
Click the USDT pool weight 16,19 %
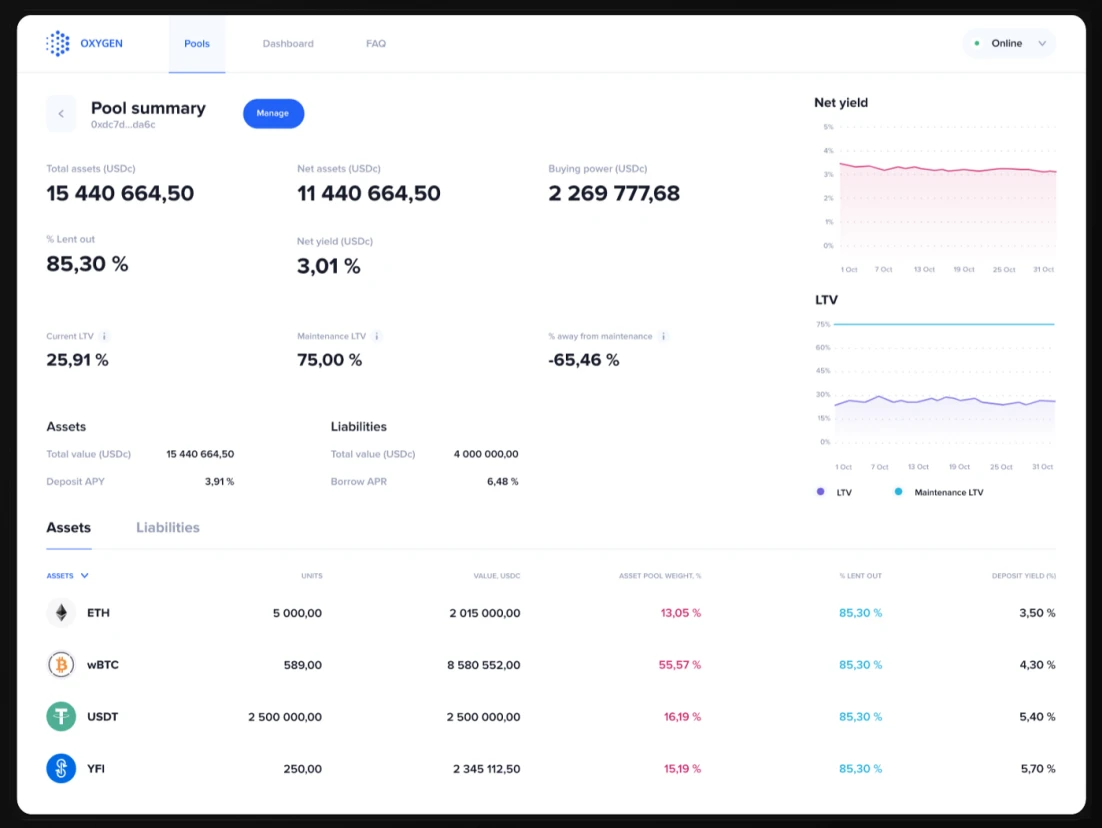(682, 718)
